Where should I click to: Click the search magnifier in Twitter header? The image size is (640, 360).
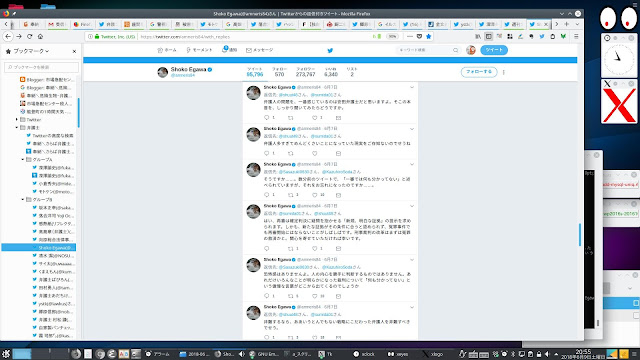point(456,50)
